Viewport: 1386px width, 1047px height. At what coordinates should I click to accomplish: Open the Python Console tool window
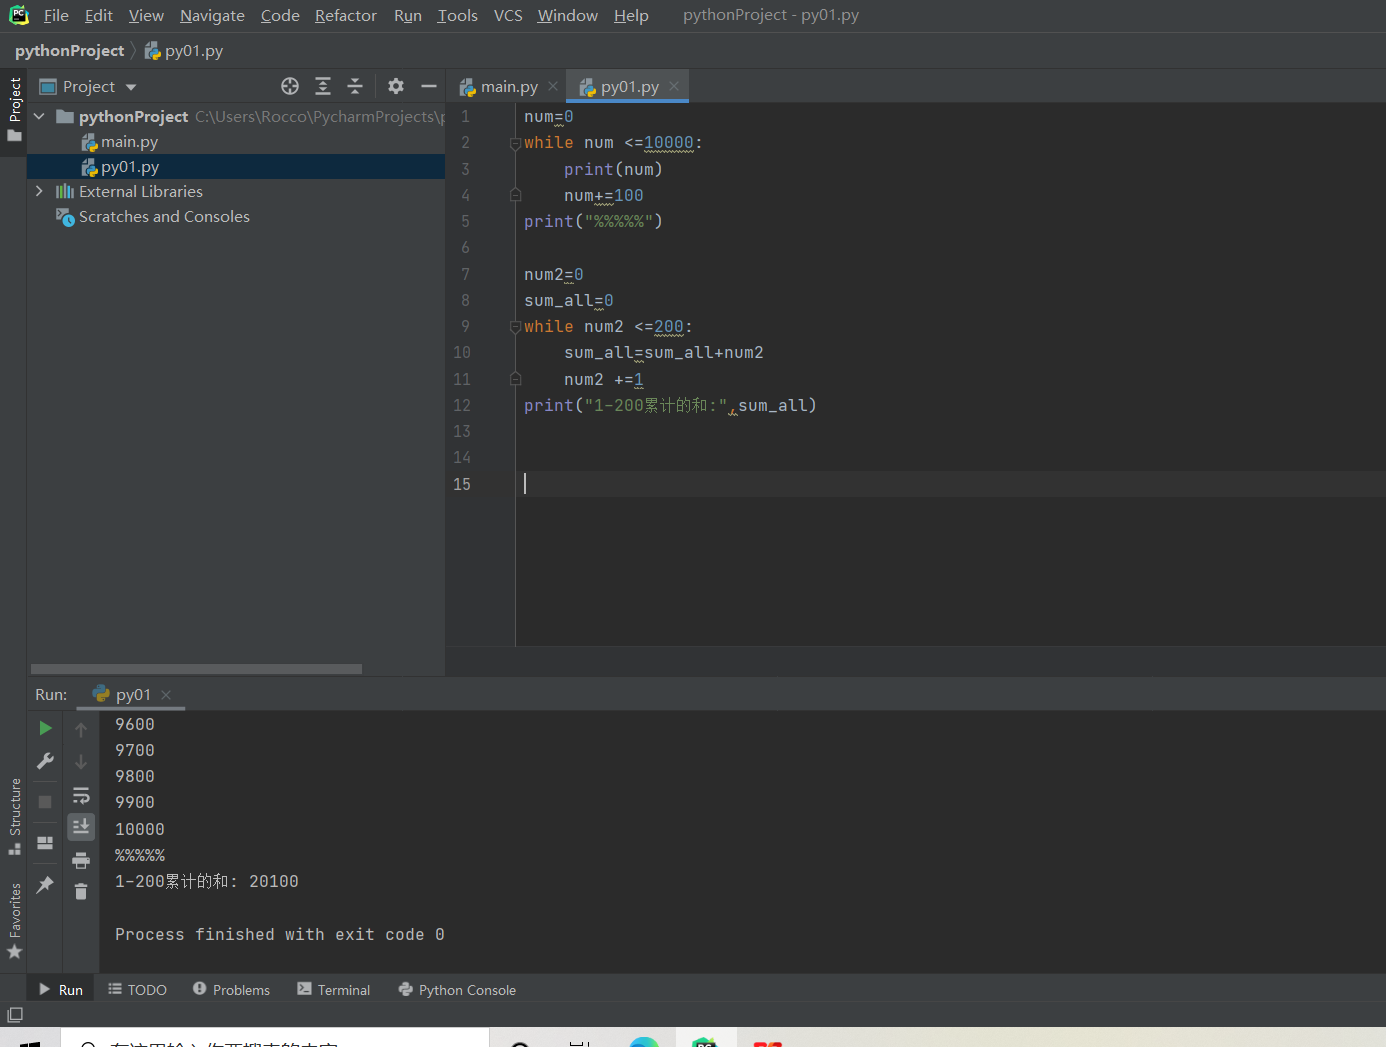(457, 990)
